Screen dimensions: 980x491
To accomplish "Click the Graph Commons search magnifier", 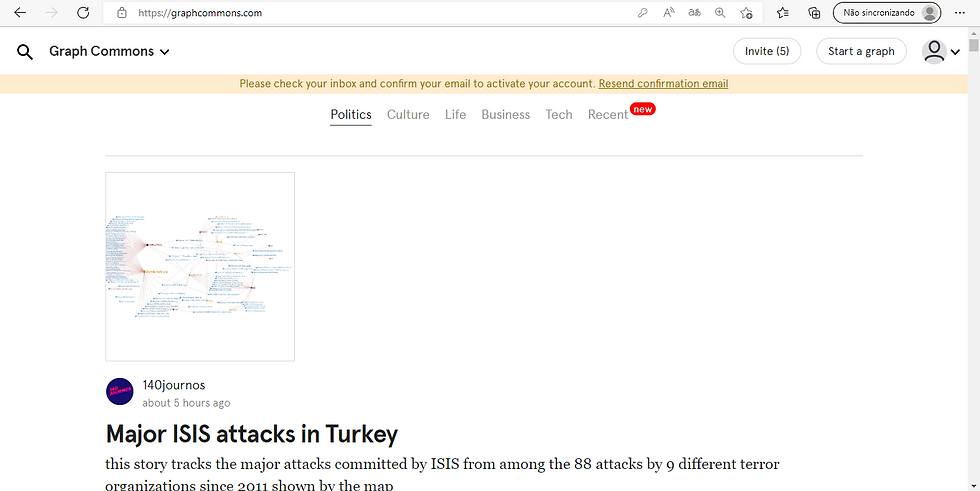I will click(24, 52).
